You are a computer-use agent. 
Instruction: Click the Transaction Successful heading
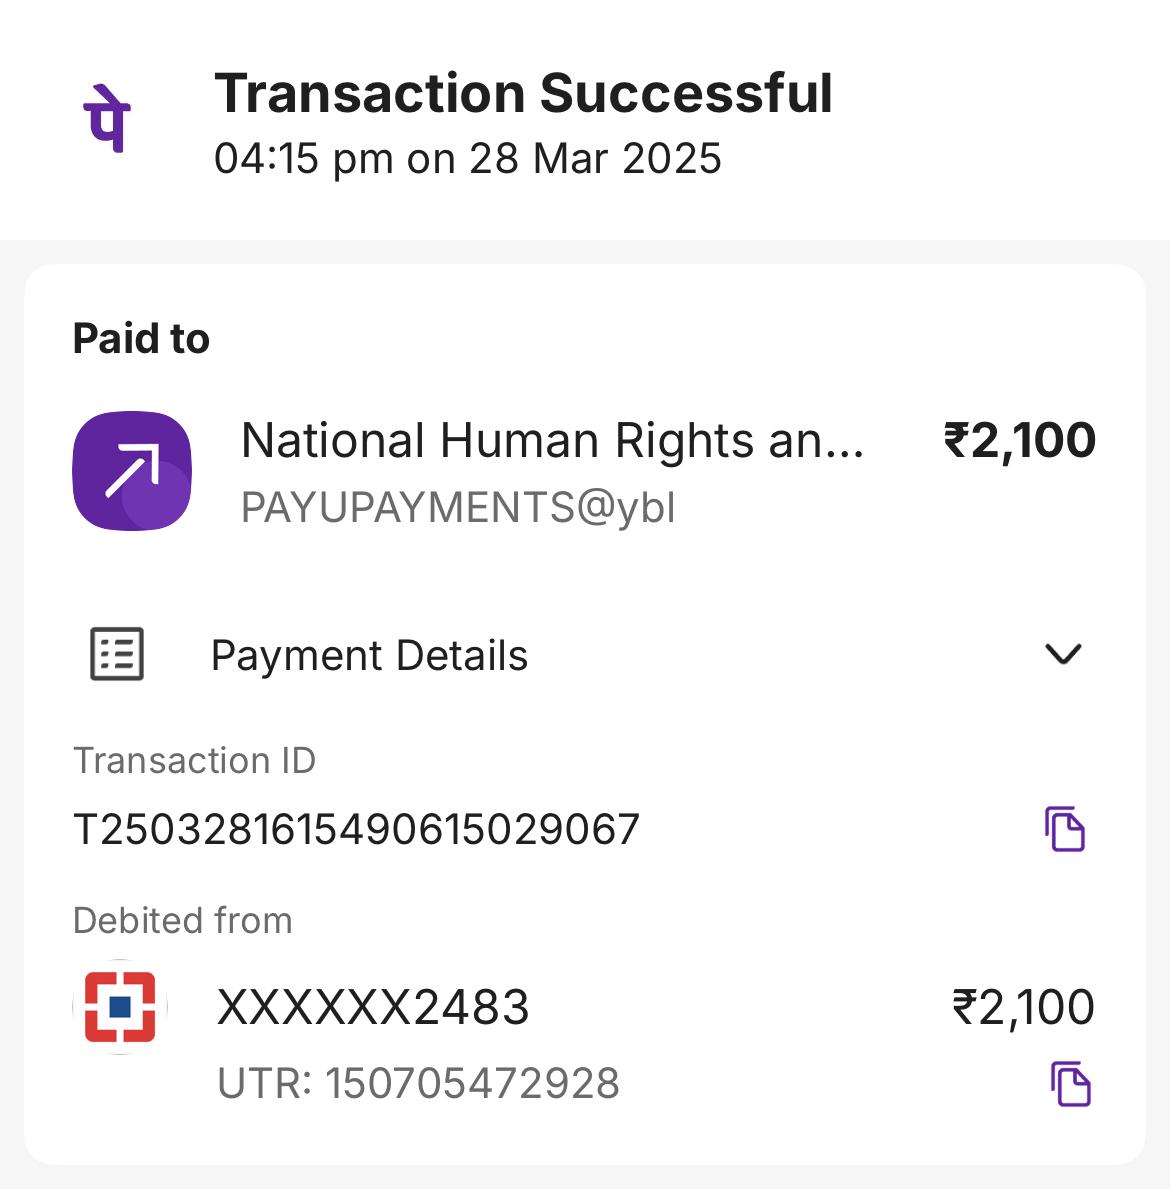coord(523,94)
